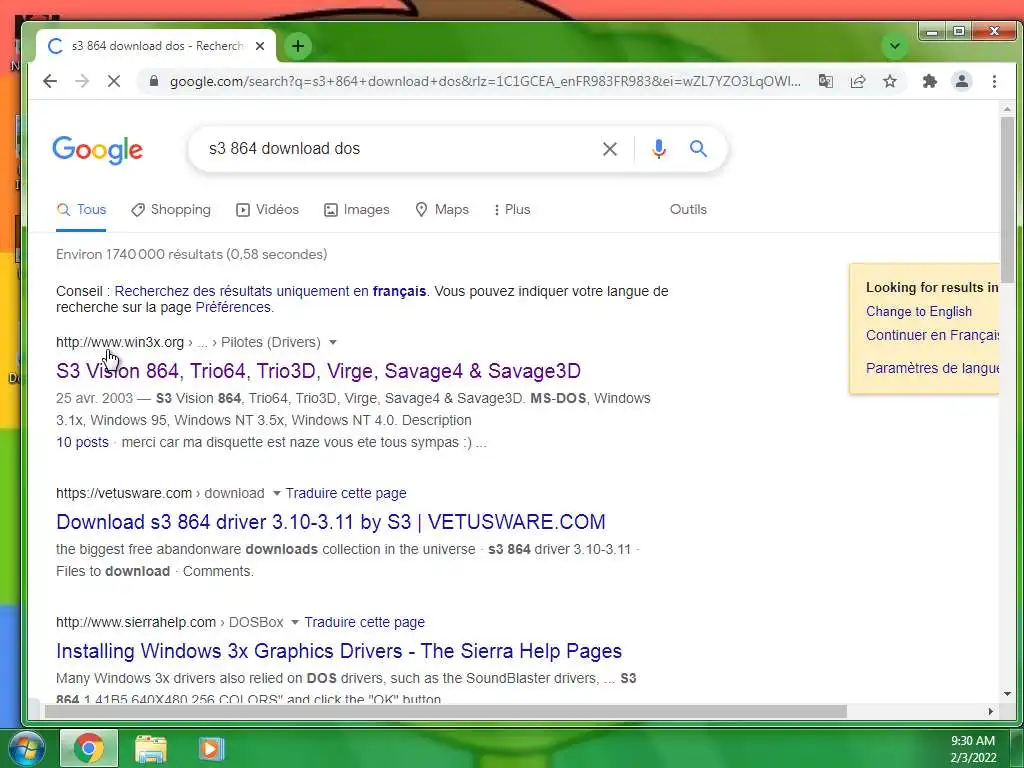Search results only in français
The image size is (1024, 768).
click(270, 291)
